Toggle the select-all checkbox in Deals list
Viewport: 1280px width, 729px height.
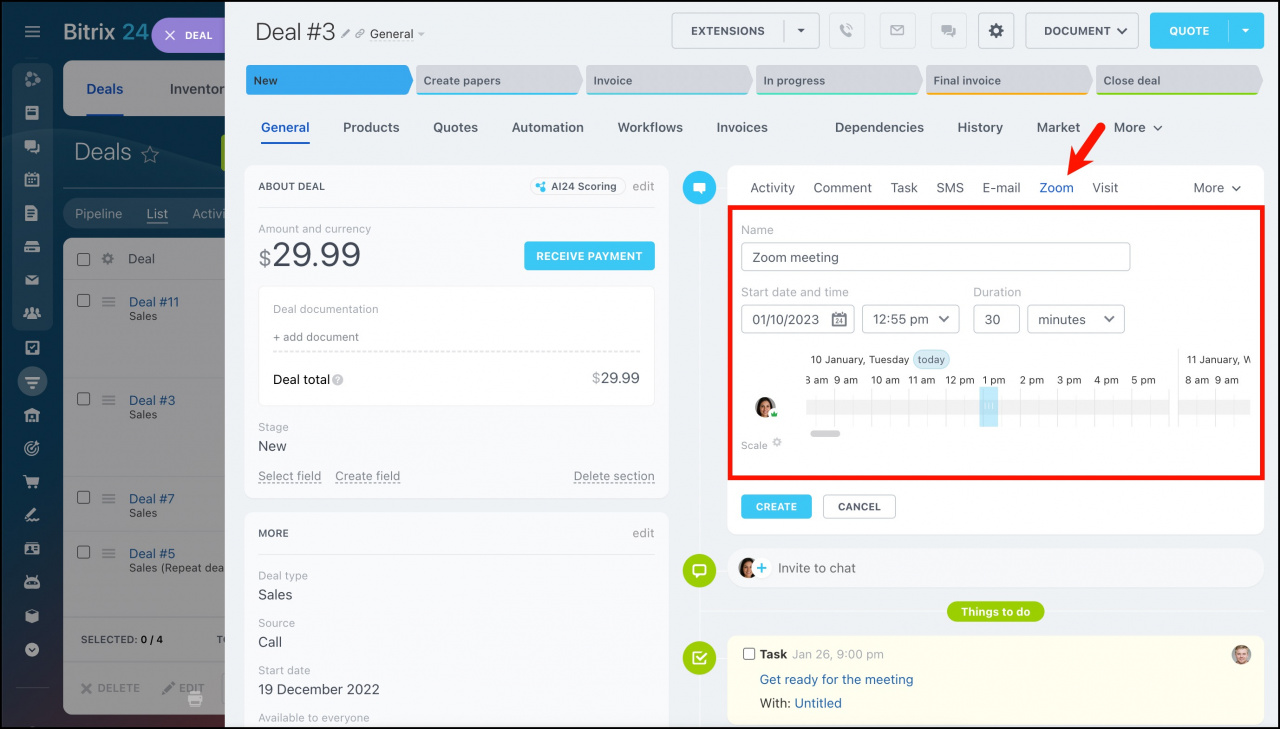[84, 259]
